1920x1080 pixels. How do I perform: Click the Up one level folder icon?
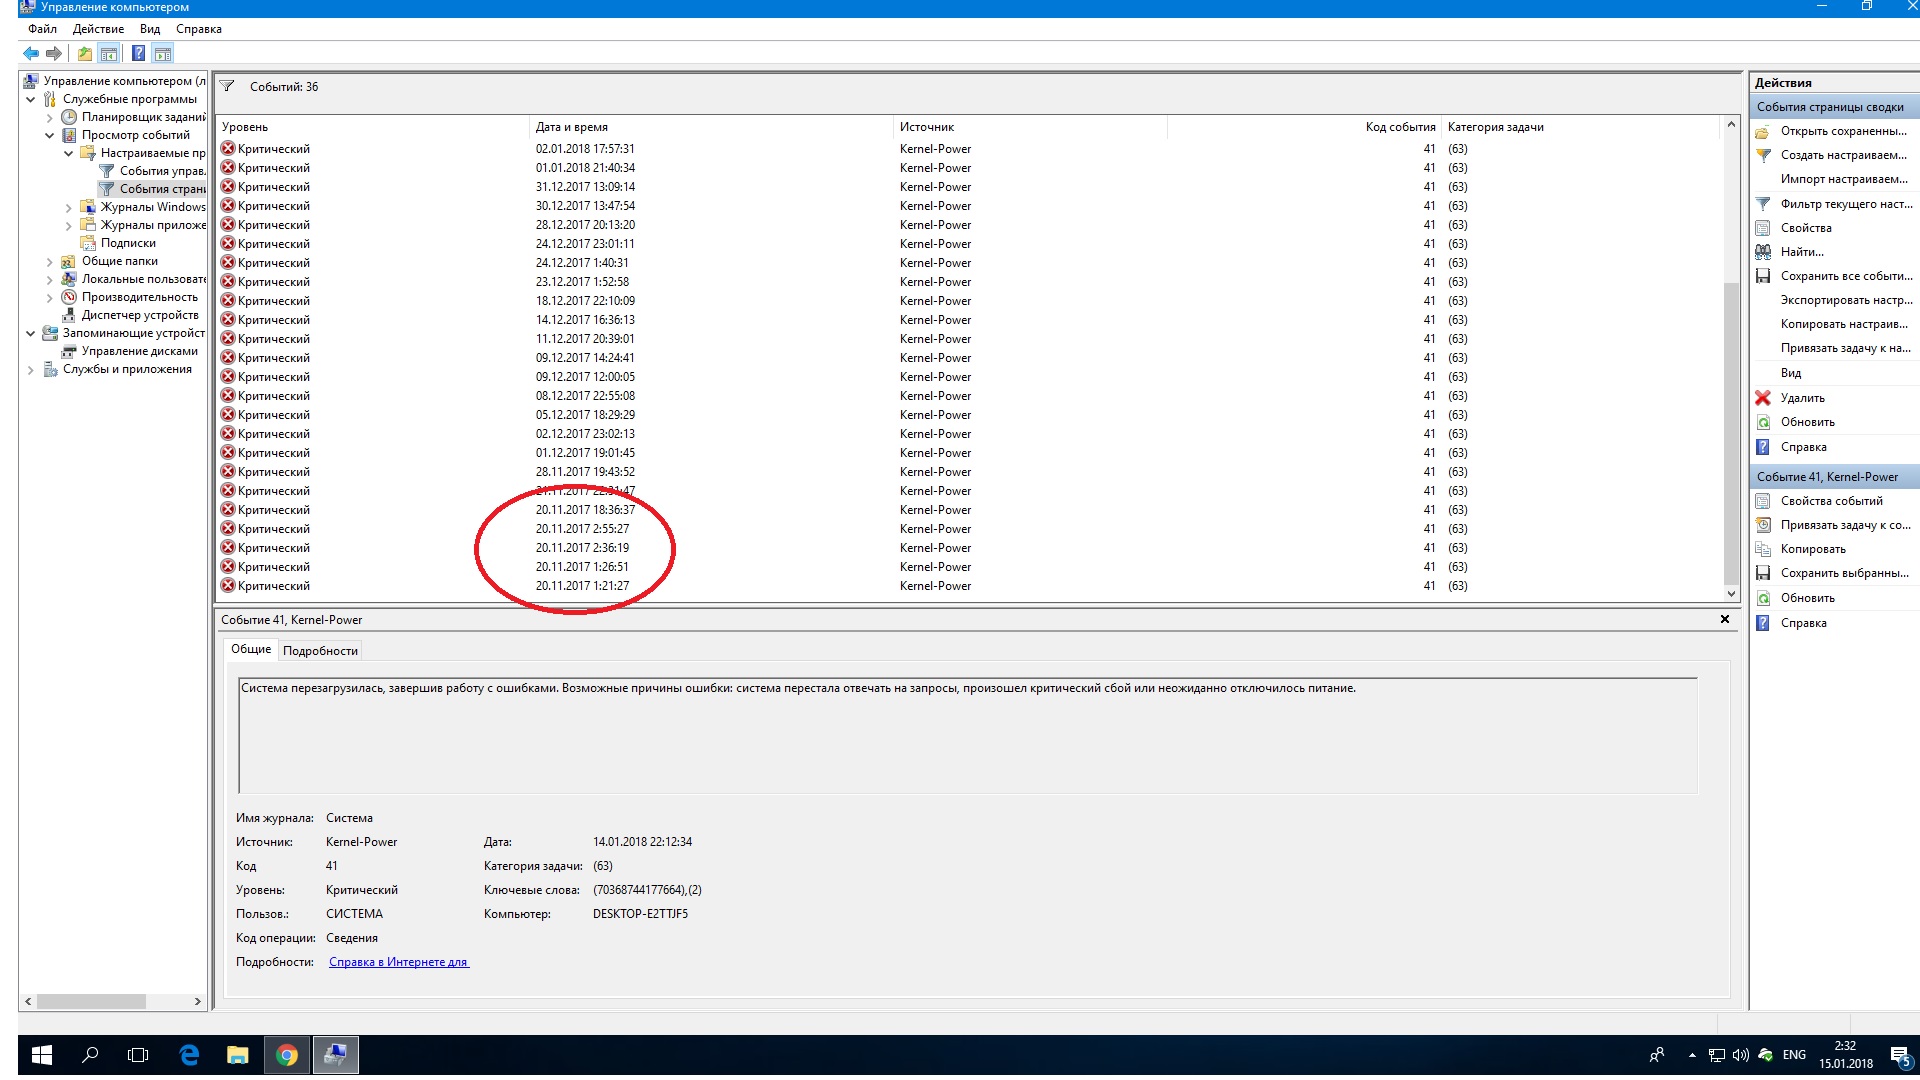tap(85, 53)
